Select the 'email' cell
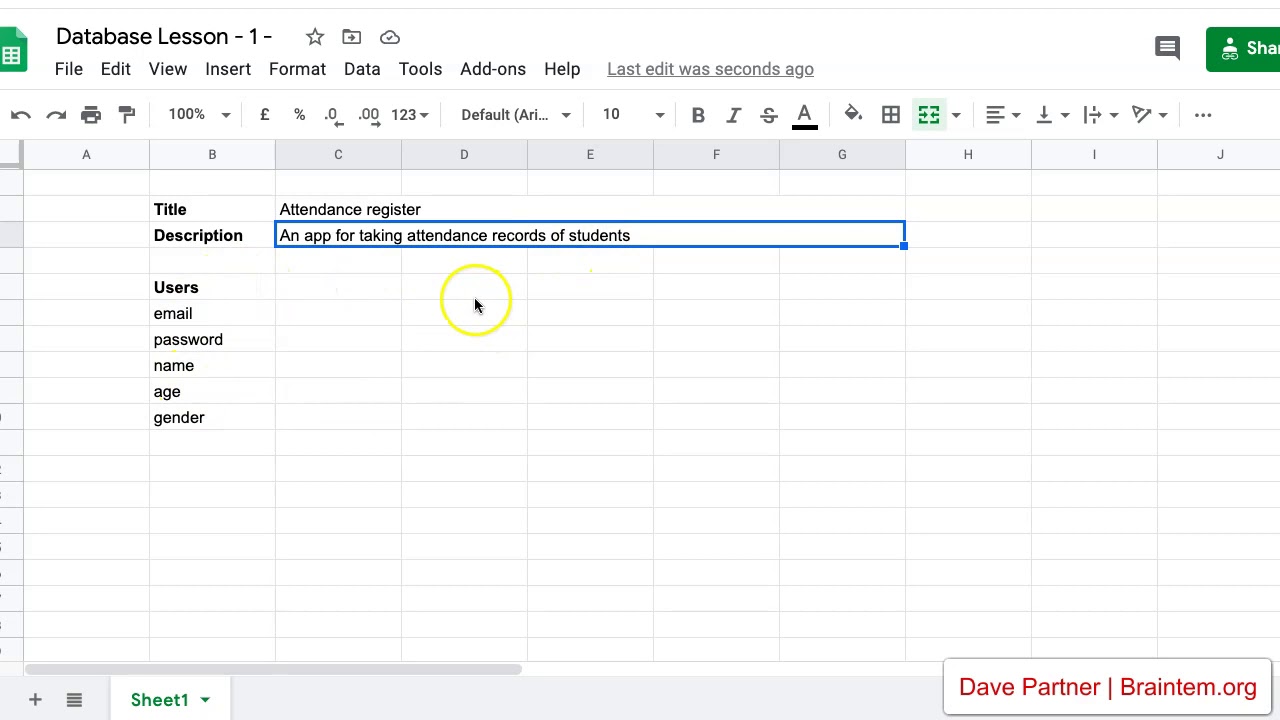 (212, 313)
